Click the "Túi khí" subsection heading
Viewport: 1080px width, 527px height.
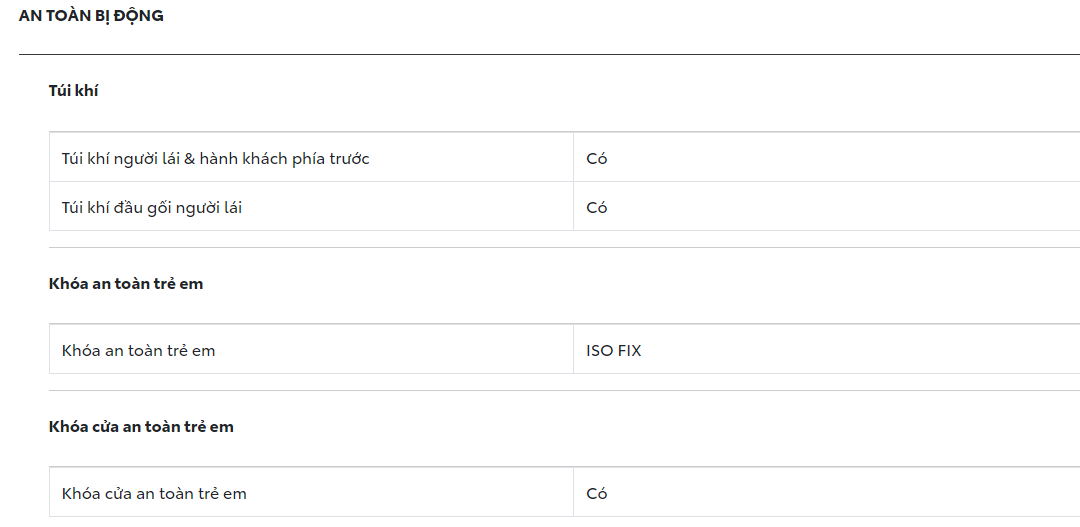coord(74,91)
